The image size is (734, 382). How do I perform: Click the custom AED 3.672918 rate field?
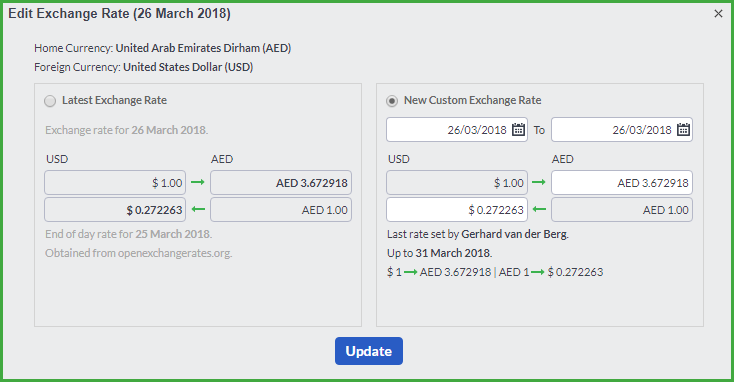pyautogui.click(x=622, y=183)
